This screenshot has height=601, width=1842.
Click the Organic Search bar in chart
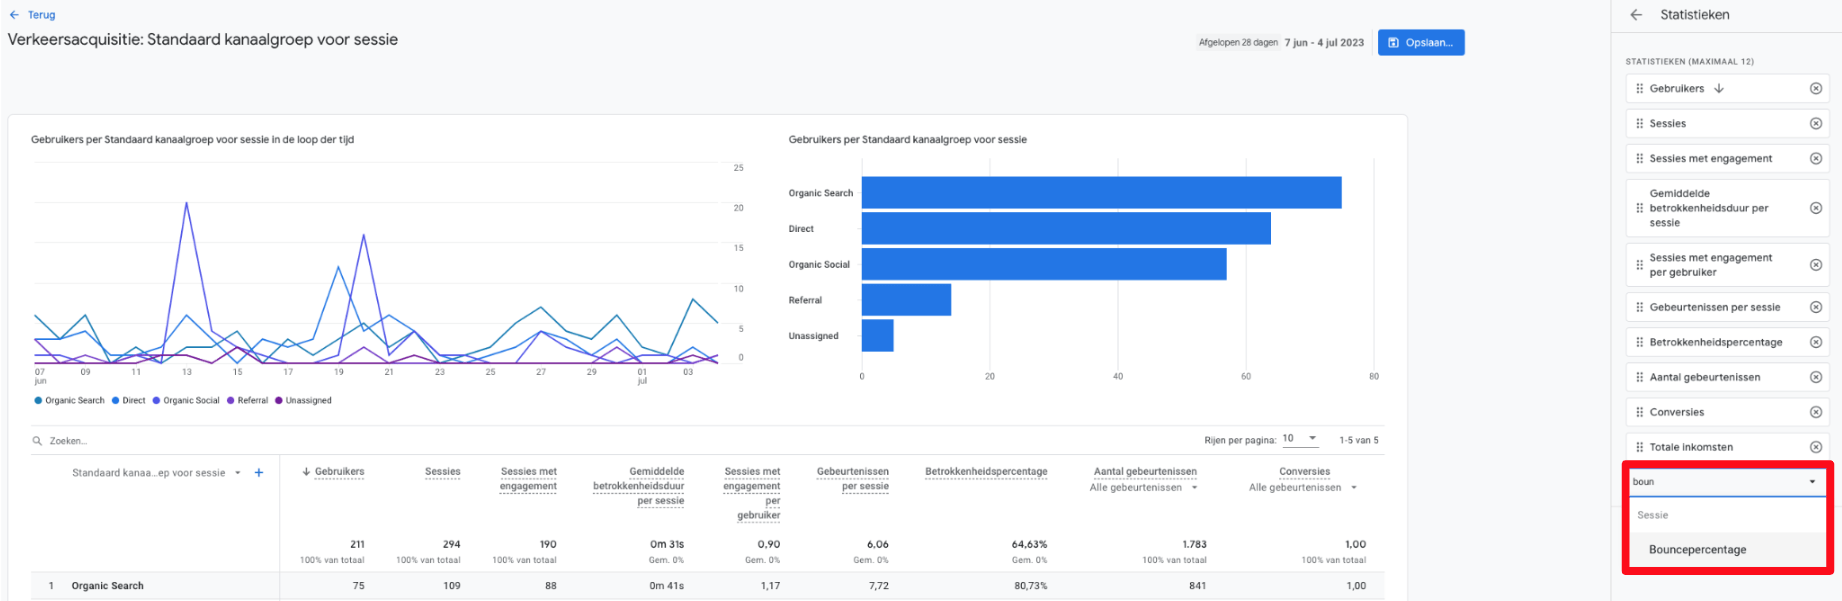tap(1100, 193)
